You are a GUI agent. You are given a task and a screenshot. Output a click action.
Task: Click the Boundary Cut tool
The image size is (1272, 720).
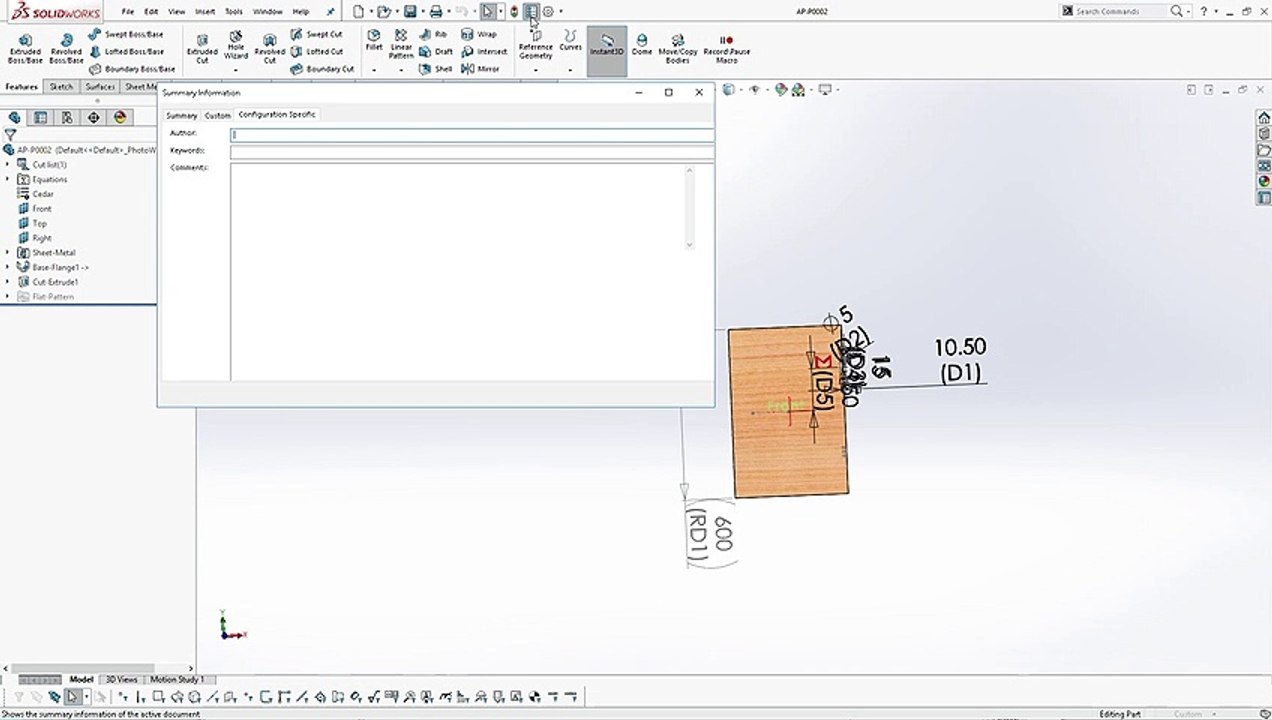click(322, 69)
